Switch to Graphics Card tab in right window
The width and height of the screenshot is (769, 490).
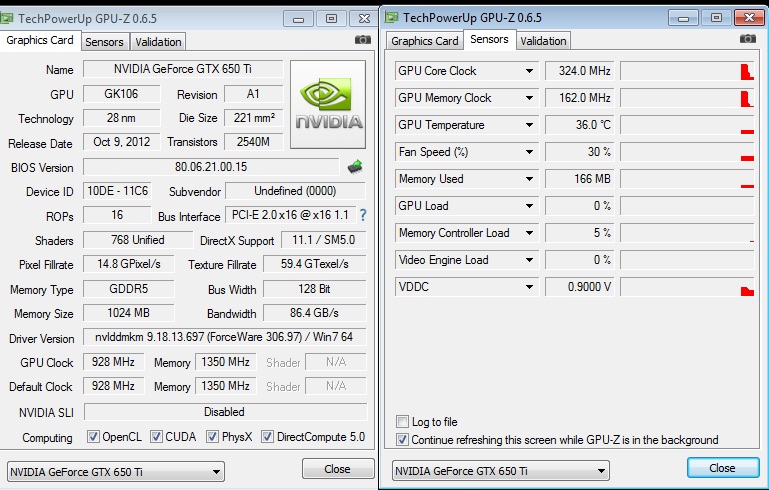coord(425,41)
